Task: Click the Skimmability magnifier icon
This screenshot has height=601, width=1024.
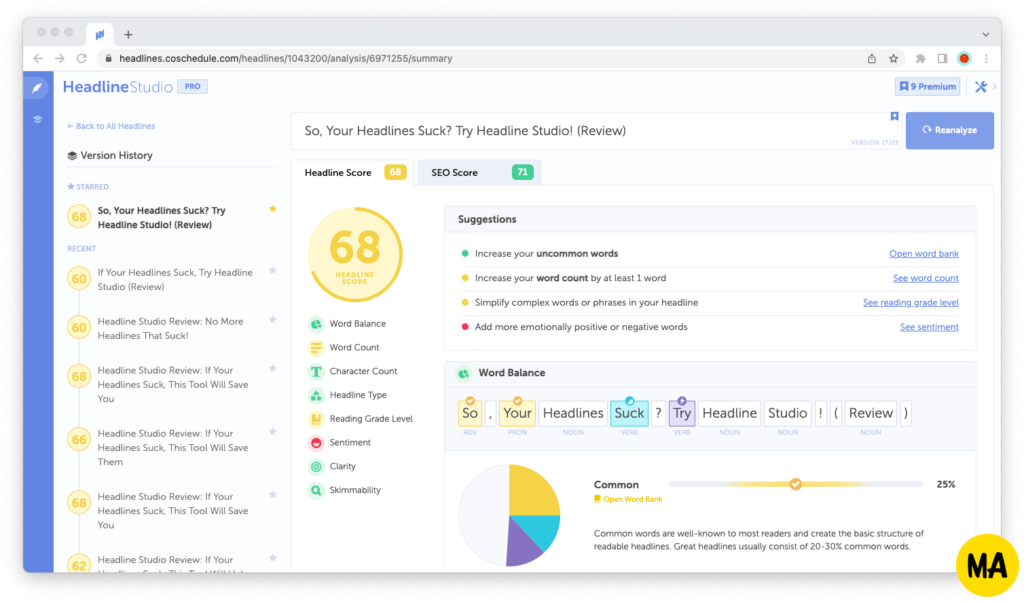Action: [x=316, y=490]
